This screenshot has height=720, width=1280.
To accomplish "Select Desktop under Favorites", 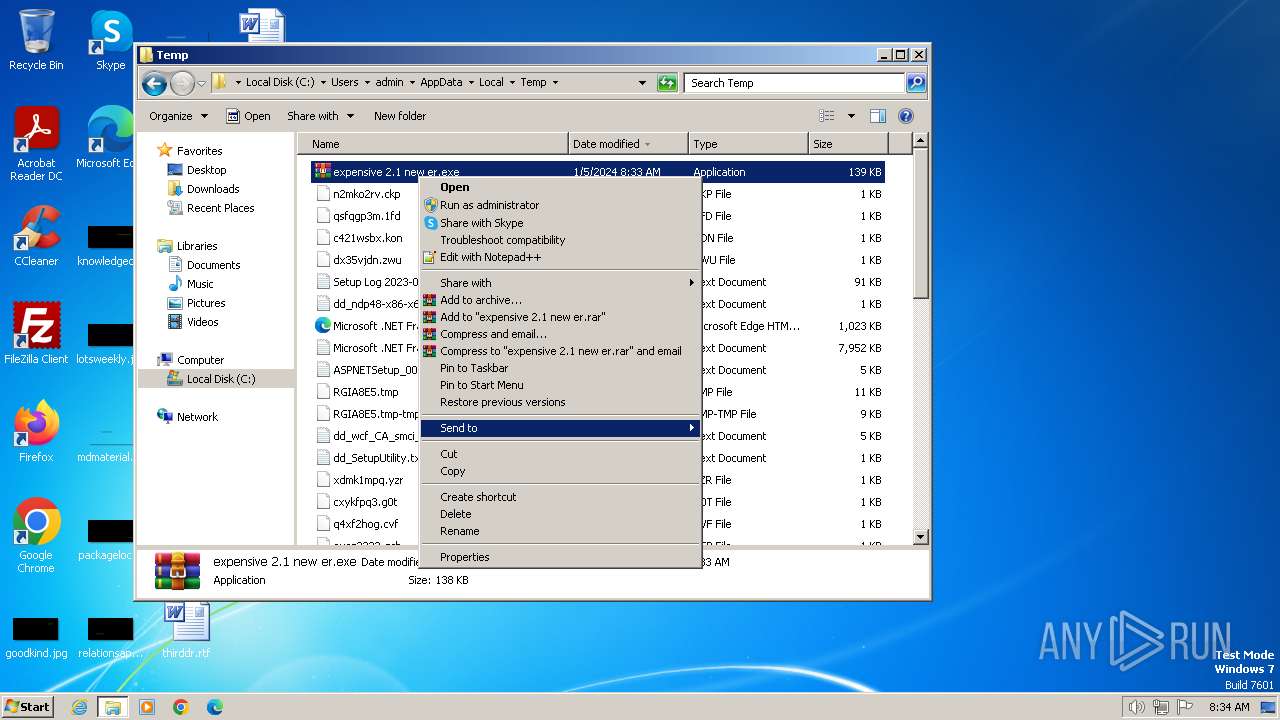I will point(207,170).
